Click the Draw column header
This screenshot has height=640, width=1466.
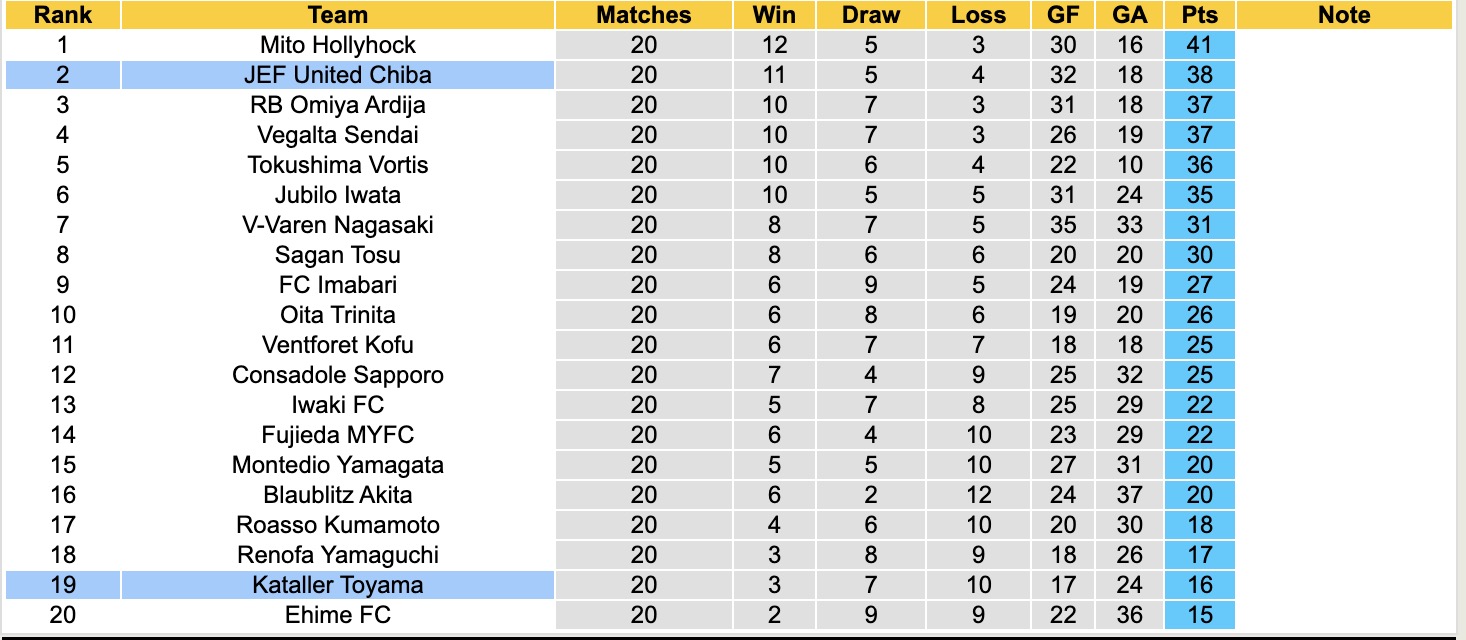(x=870, y=15)
